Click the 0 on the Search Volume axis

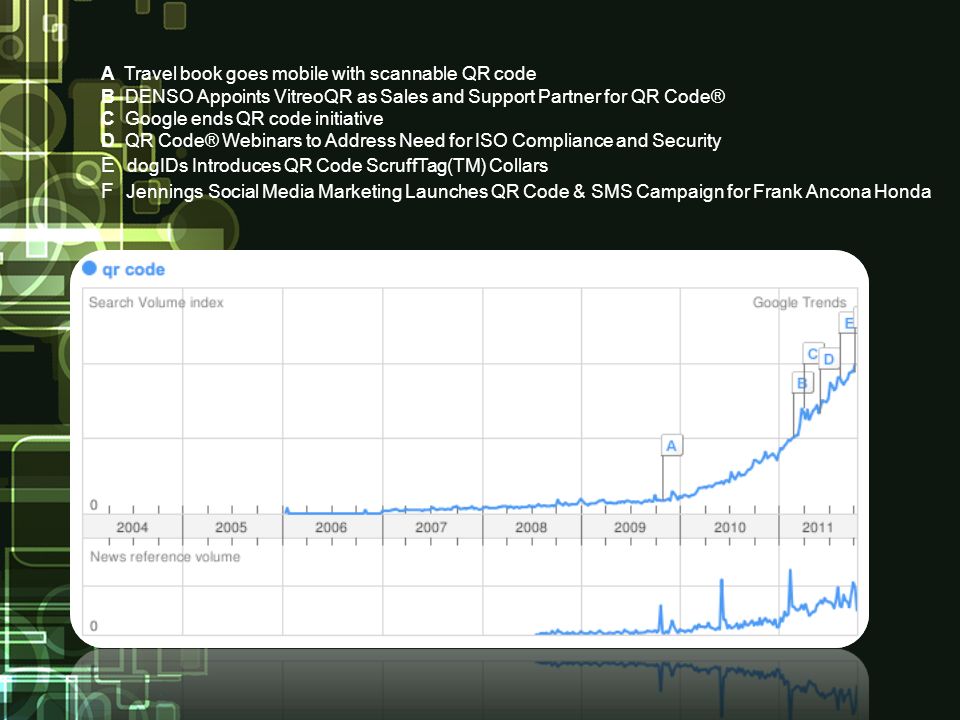pyautogui.click(x=94, y=505)
